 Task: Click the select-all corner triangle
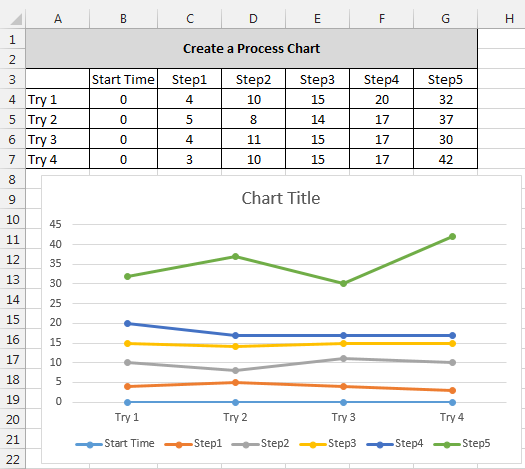(16, 19)
